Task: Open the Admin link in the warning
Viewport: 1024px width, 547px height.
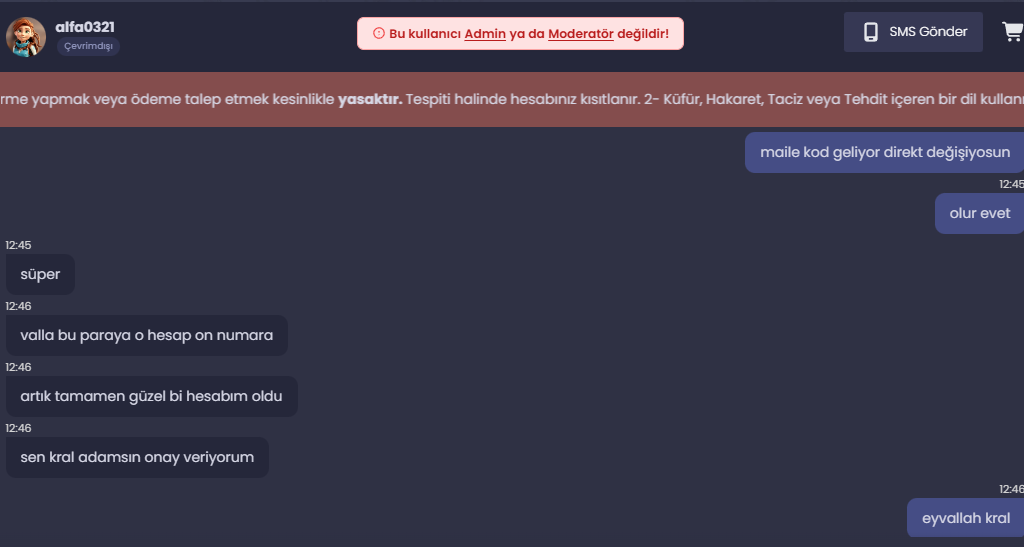Action: (x=485, y=34)
